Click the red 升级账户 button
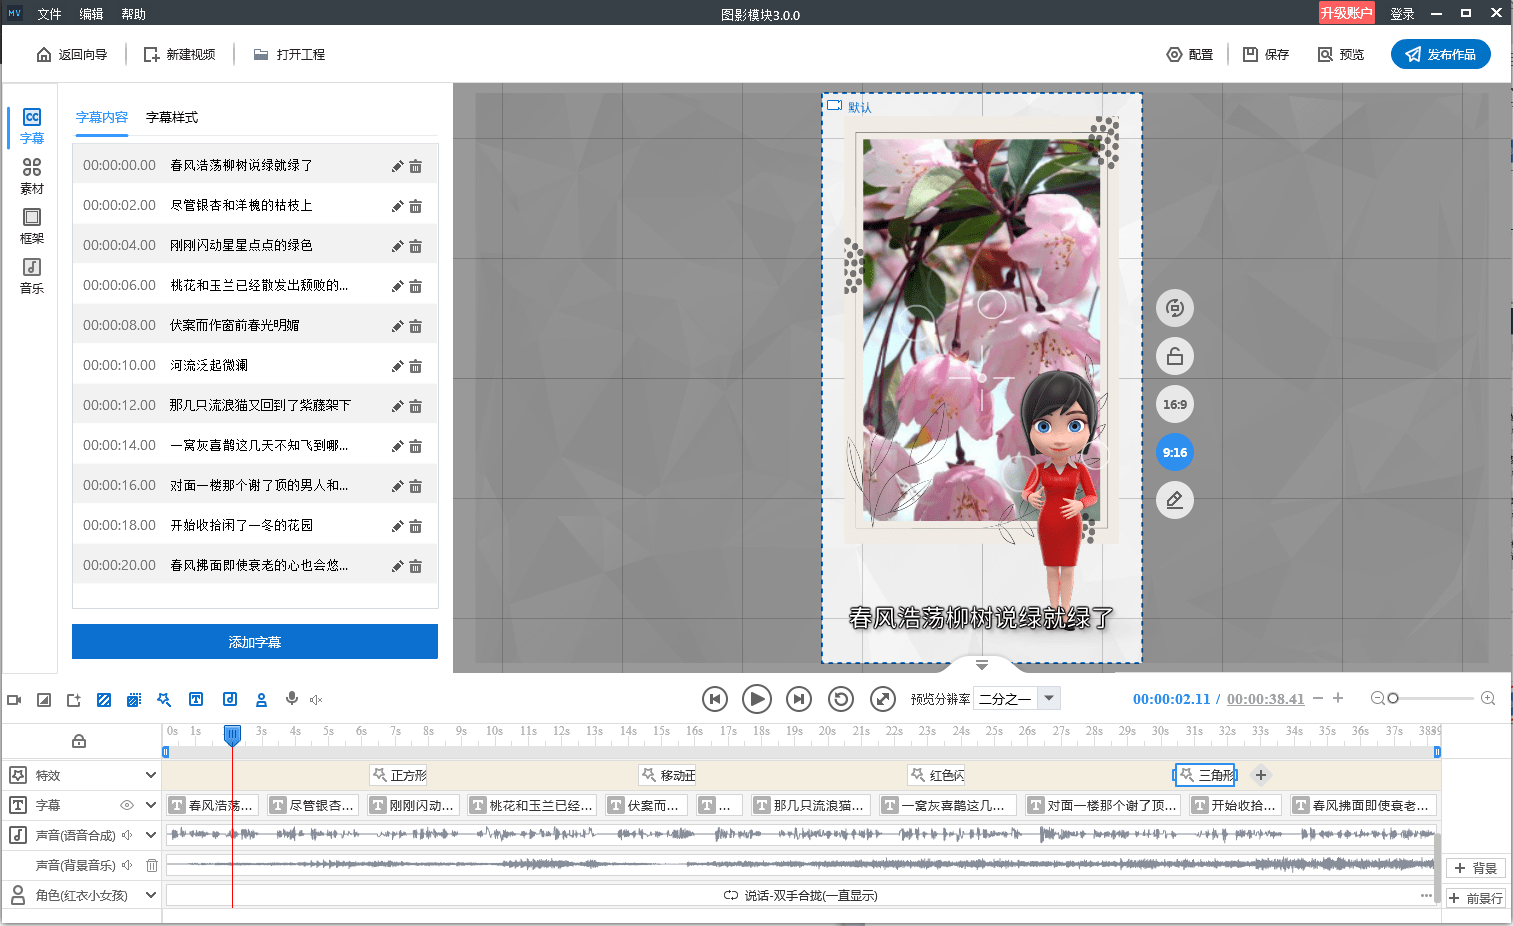Viewport: 1513px width, 926px height. 1346,13
